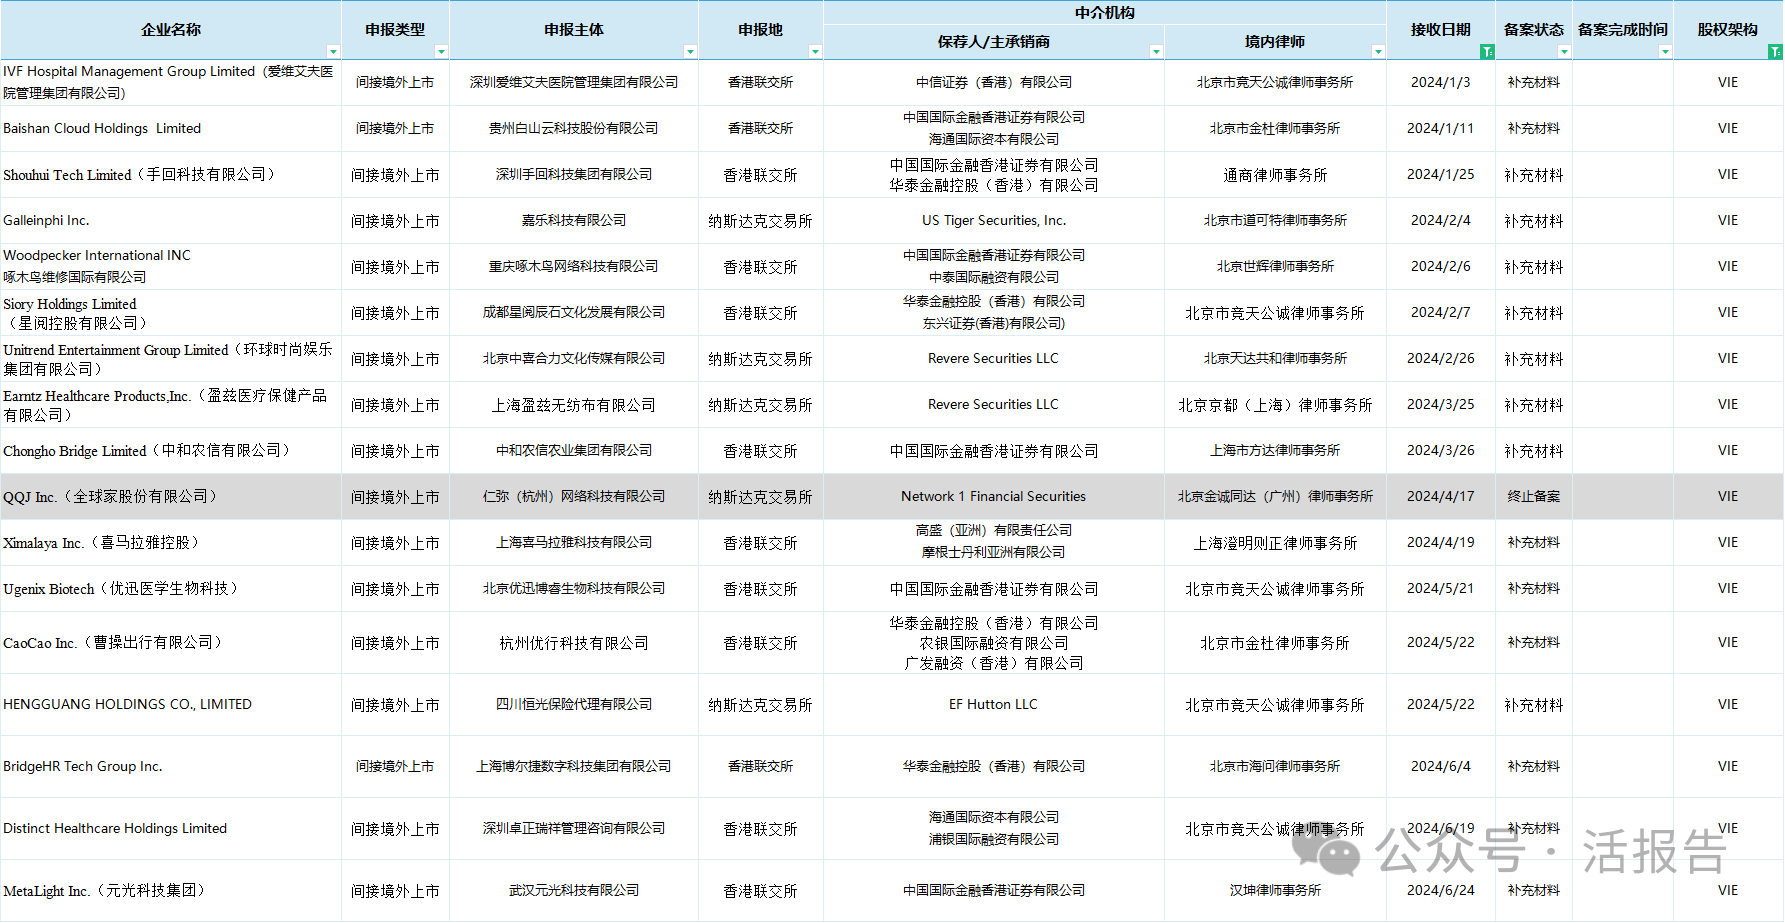This screenshot has width=1785, height=923.
Task: Select Revere Securities LLC in Earntz row
Action: 994,405
